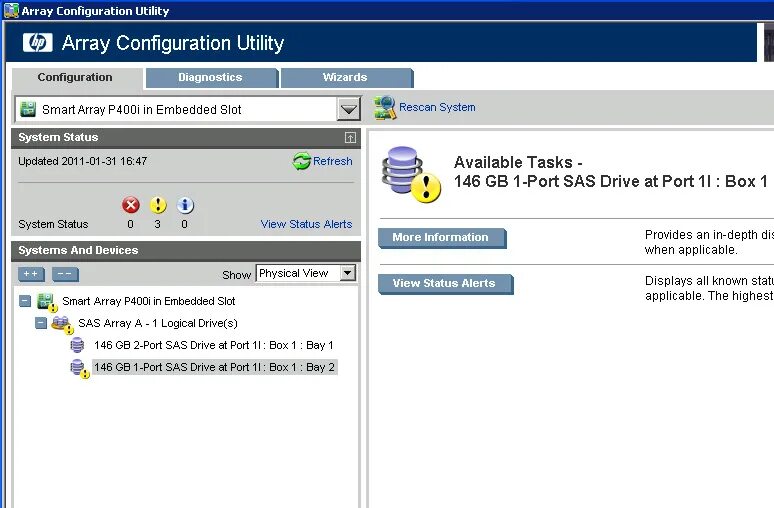Open the Wizards tab

[346, 78]
